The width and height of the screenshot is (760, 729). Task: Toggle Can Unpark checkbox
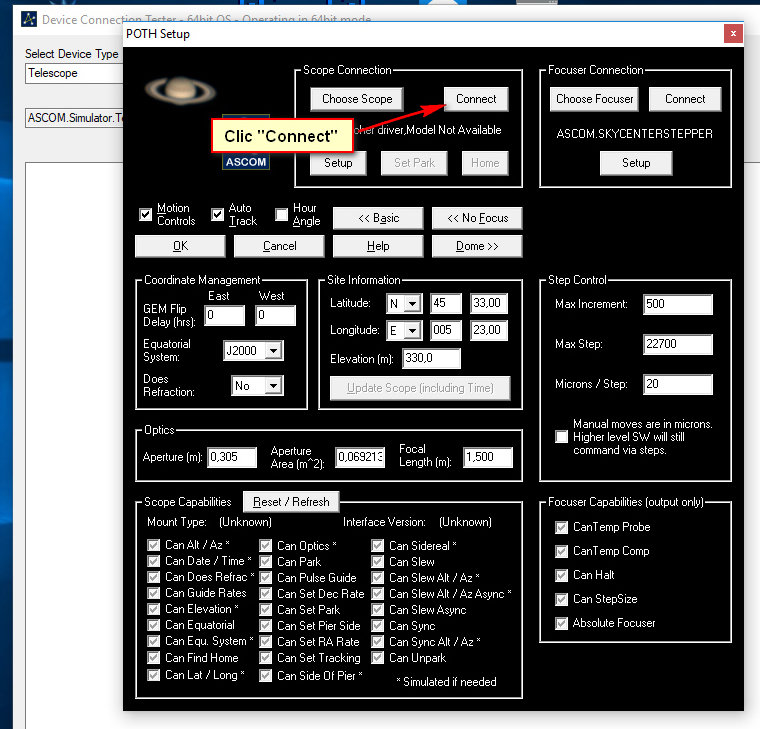378,658
